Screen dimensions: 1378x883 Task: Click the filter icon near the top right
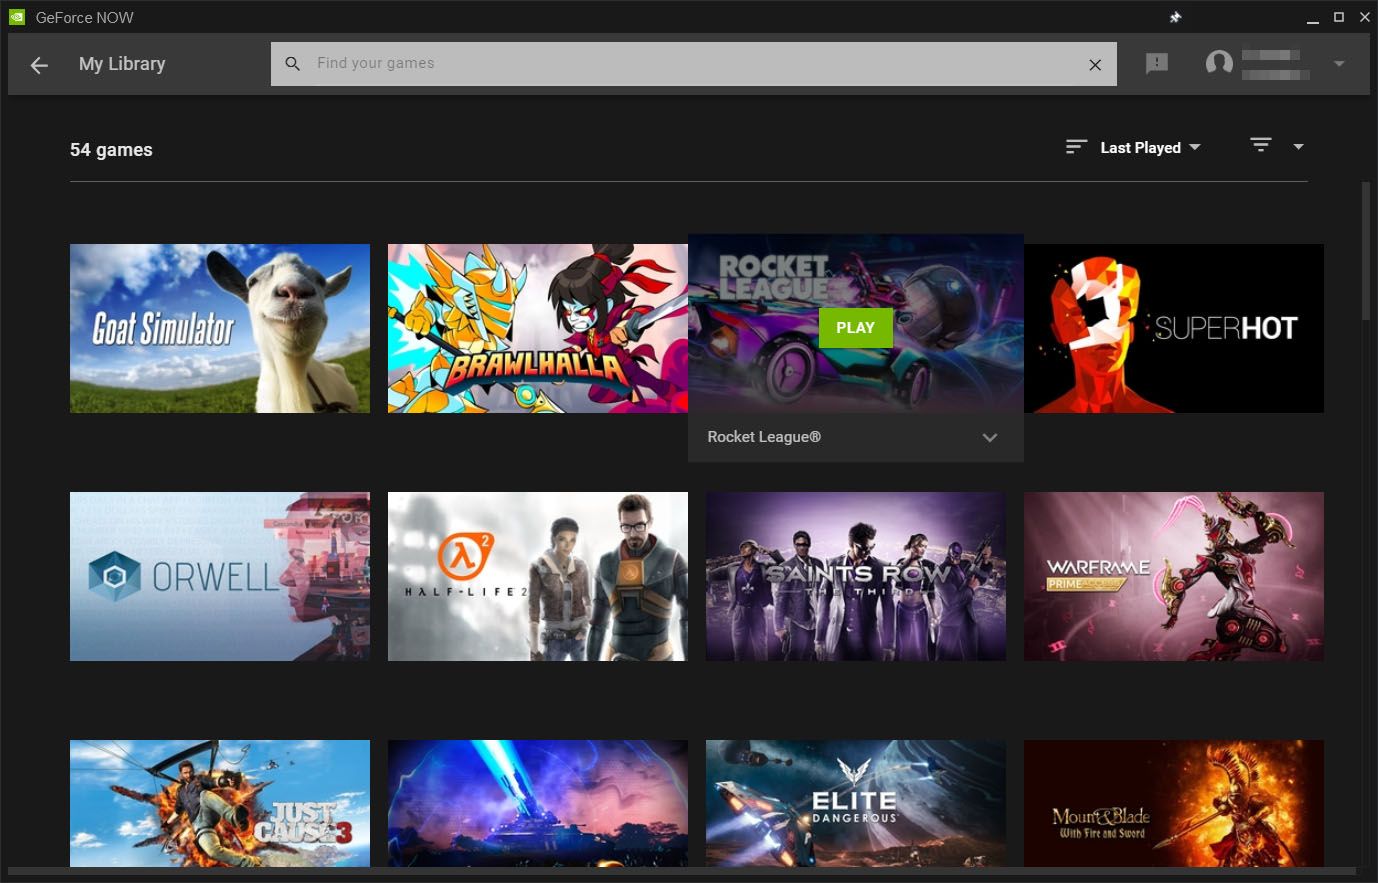tap(1259, 145)
